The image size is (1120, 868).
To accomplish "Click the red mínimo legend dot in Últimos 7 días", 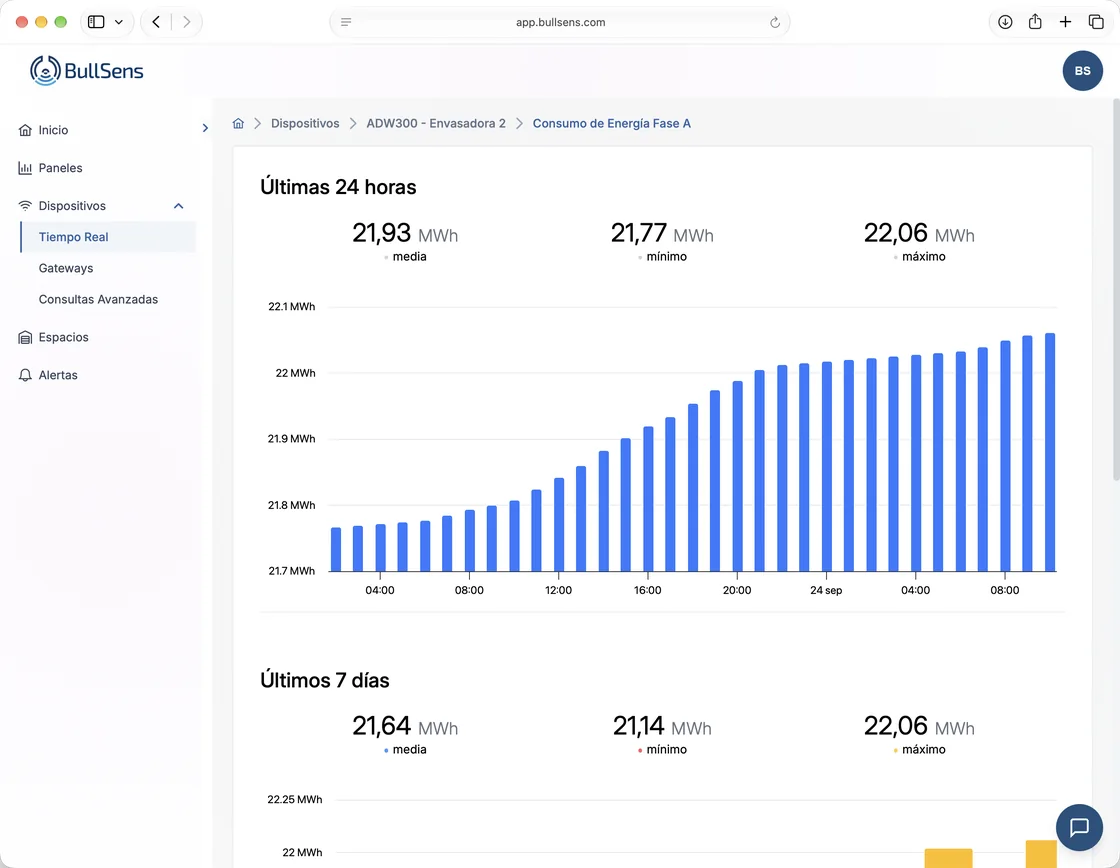I will click(x=640, y=750).
